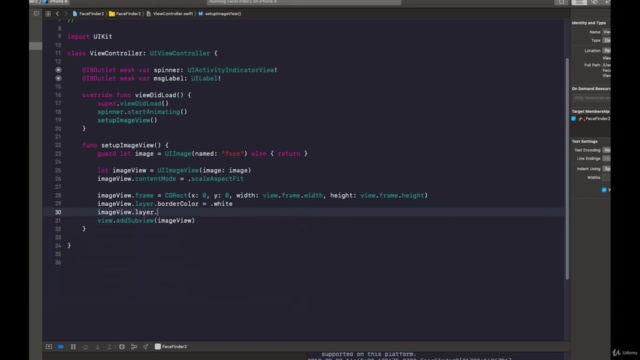The width and height of the screenshot is (640, 360).
Task: Click 'supported on this platform.' console output
Action: coord(369,354)
